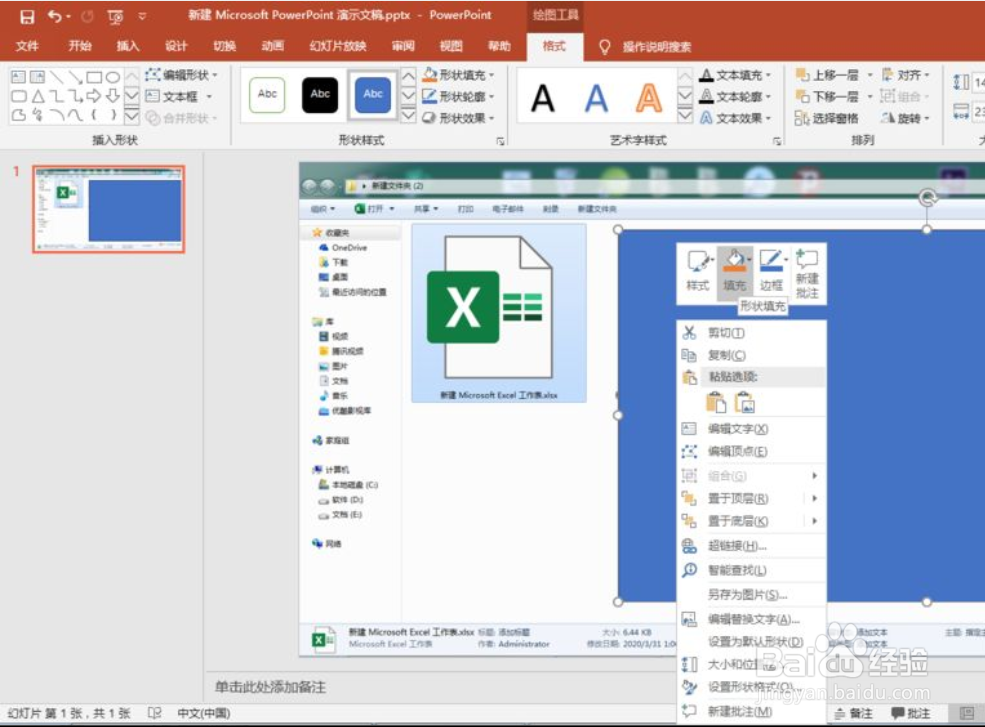
Task: Choose the white outlined Abc shape style
Action: (267, 94)
